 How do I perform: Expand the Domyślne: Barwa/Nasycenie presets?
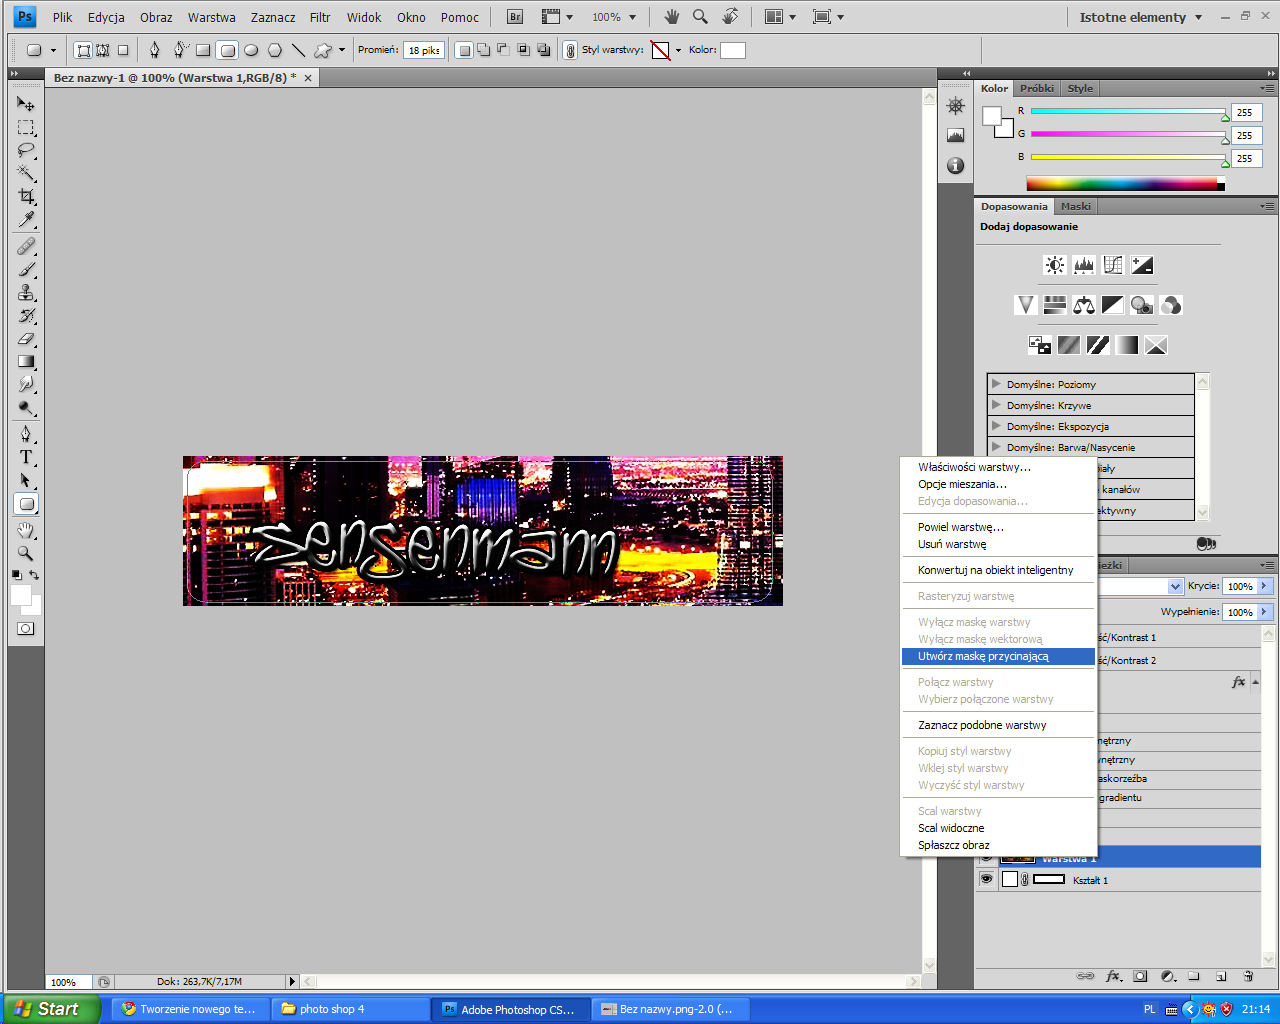pyautogui.click(x=996, y=447)
